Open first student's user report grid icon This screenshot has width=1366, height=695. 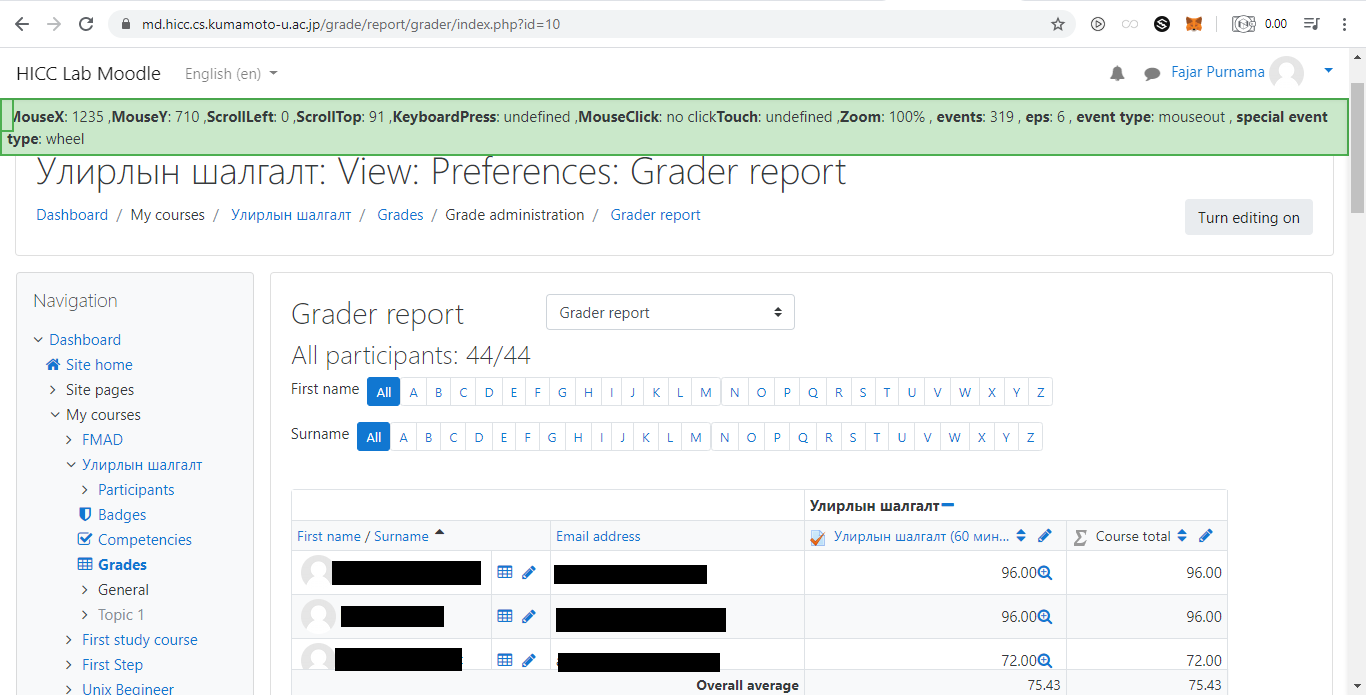(x=505, y=572)
